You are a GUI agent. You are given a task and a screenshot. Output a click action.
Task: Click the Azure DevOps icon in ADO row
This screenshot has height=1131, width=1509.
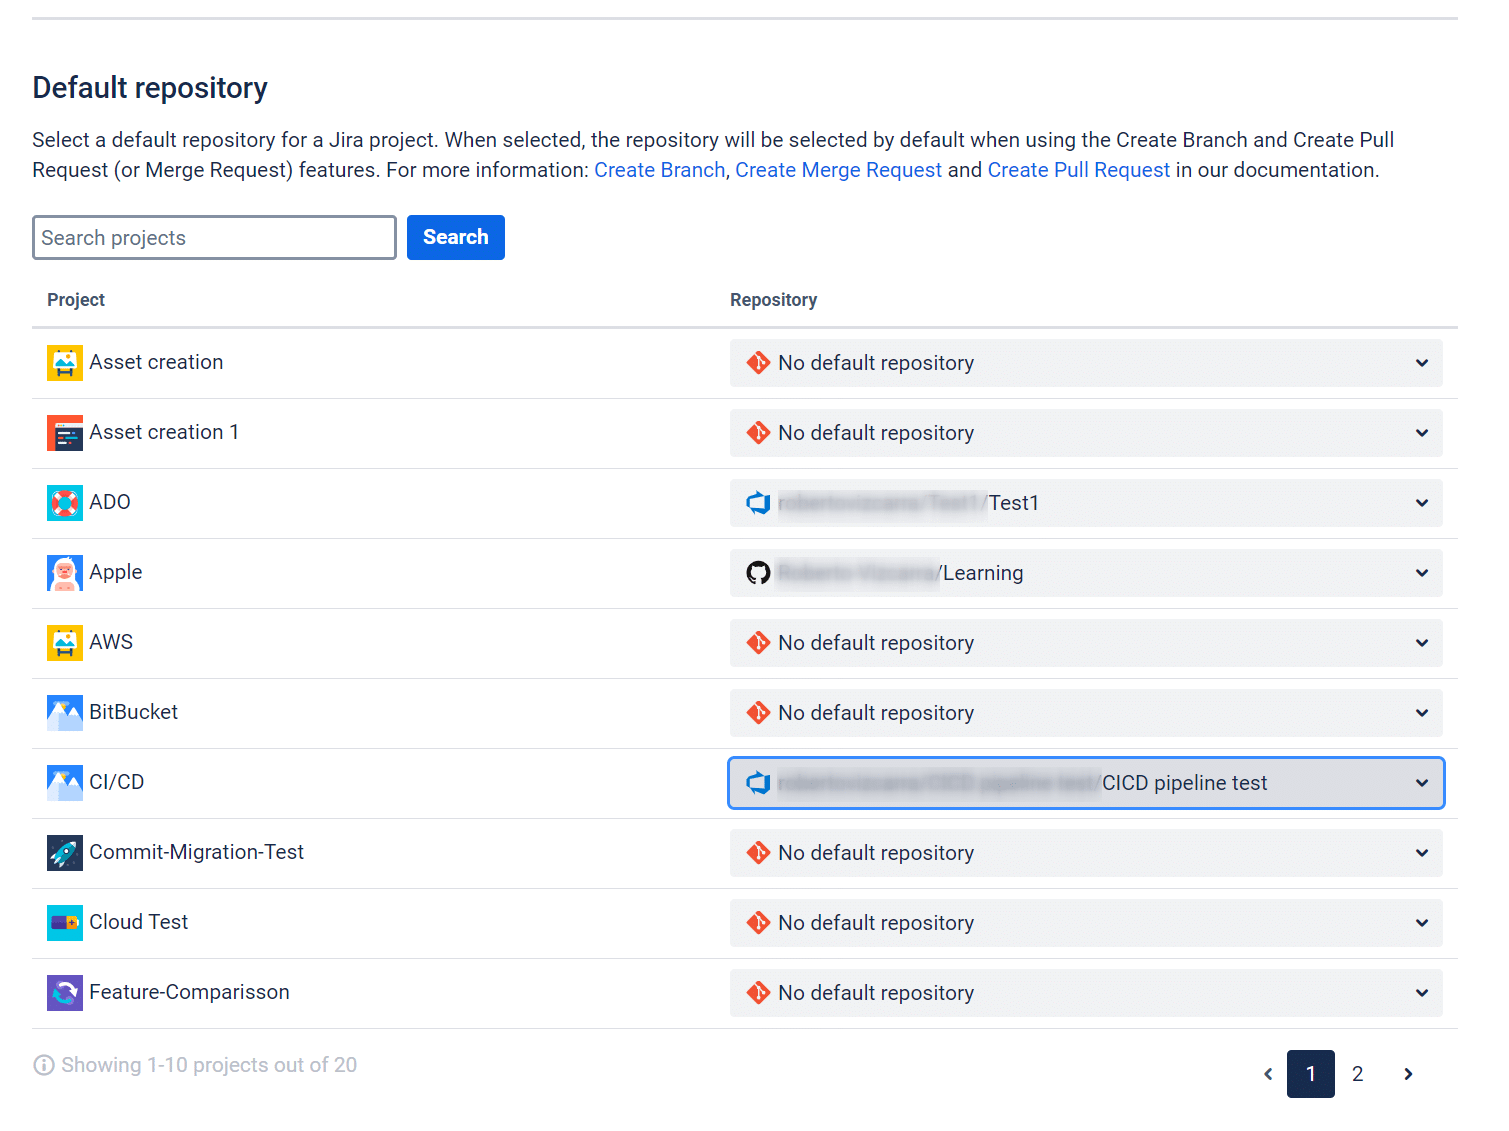click(758, 503)
